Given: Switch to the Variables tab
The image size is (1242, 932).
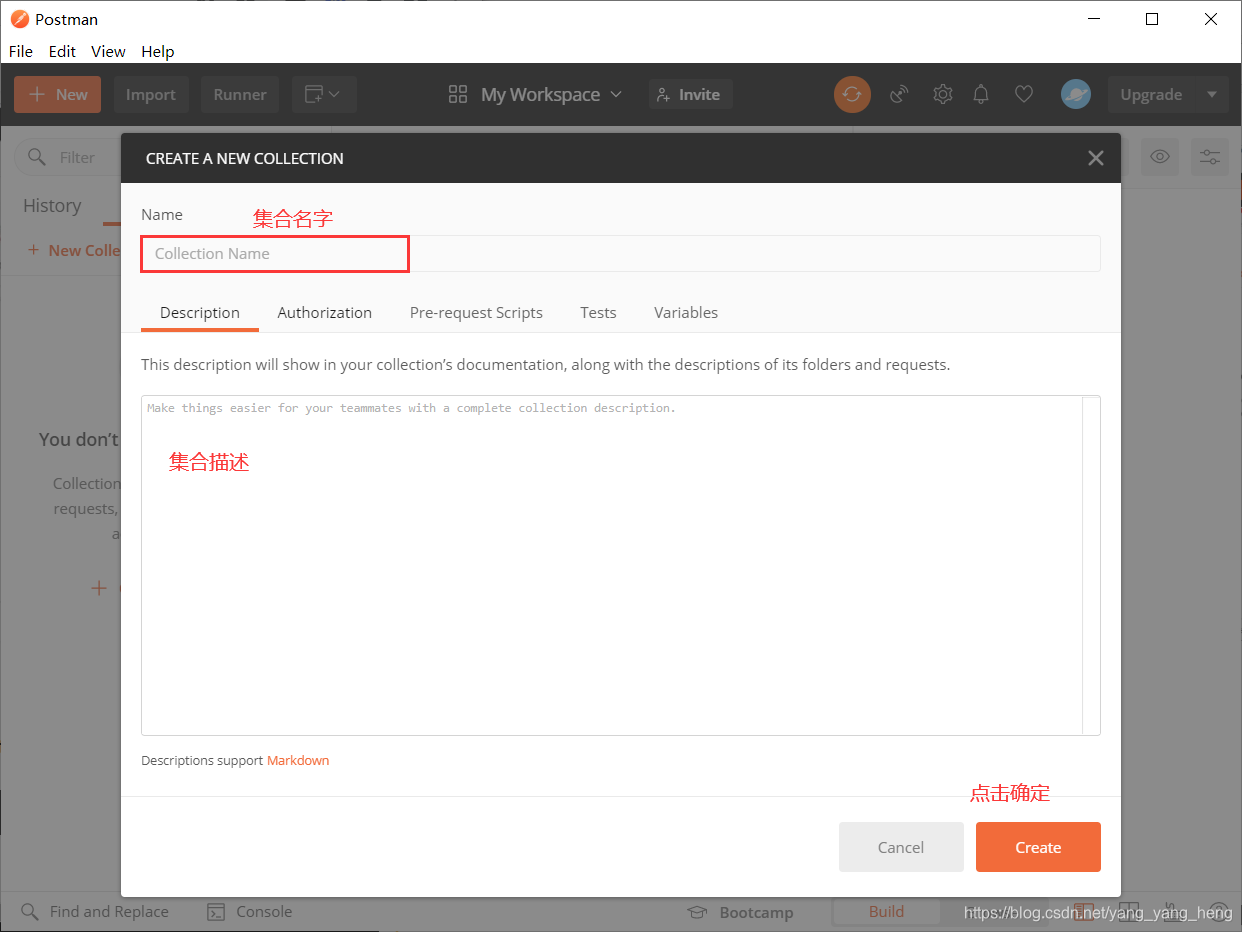Looking at the screenshot, I should tap(686, 312).
